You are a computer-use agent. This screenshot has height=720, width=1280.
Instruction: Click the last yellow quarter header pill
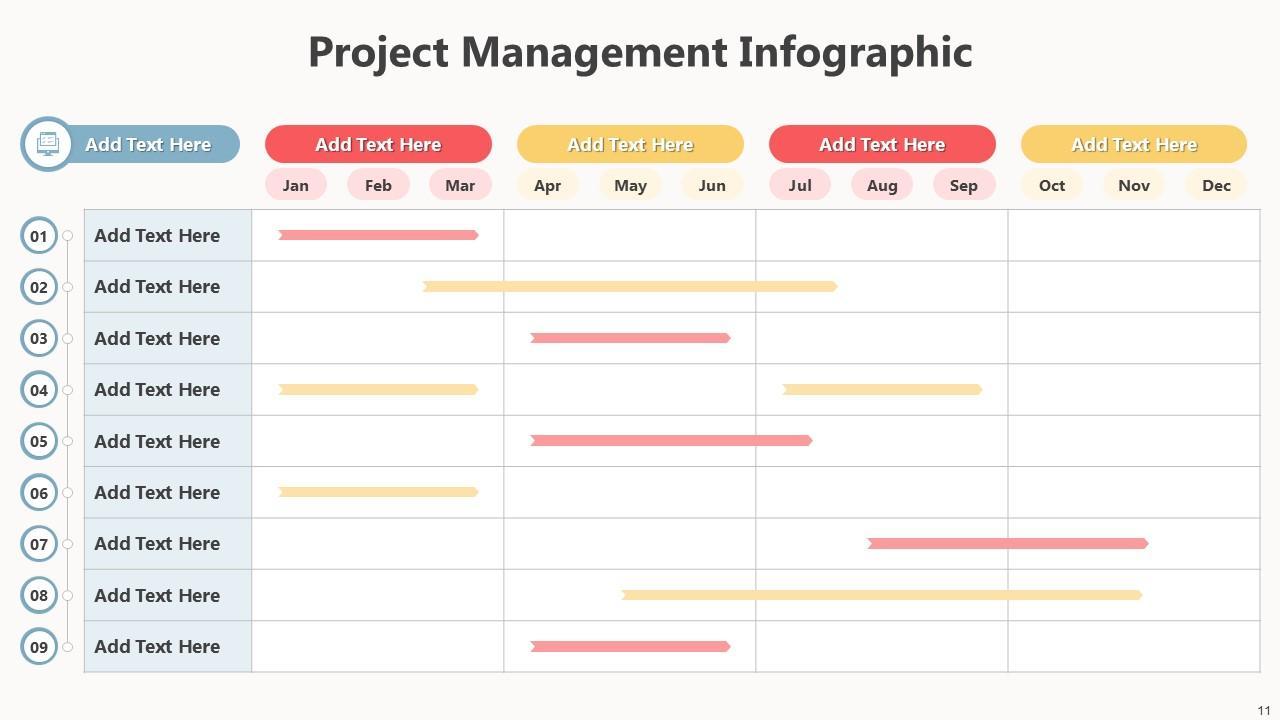(1133, 144)
